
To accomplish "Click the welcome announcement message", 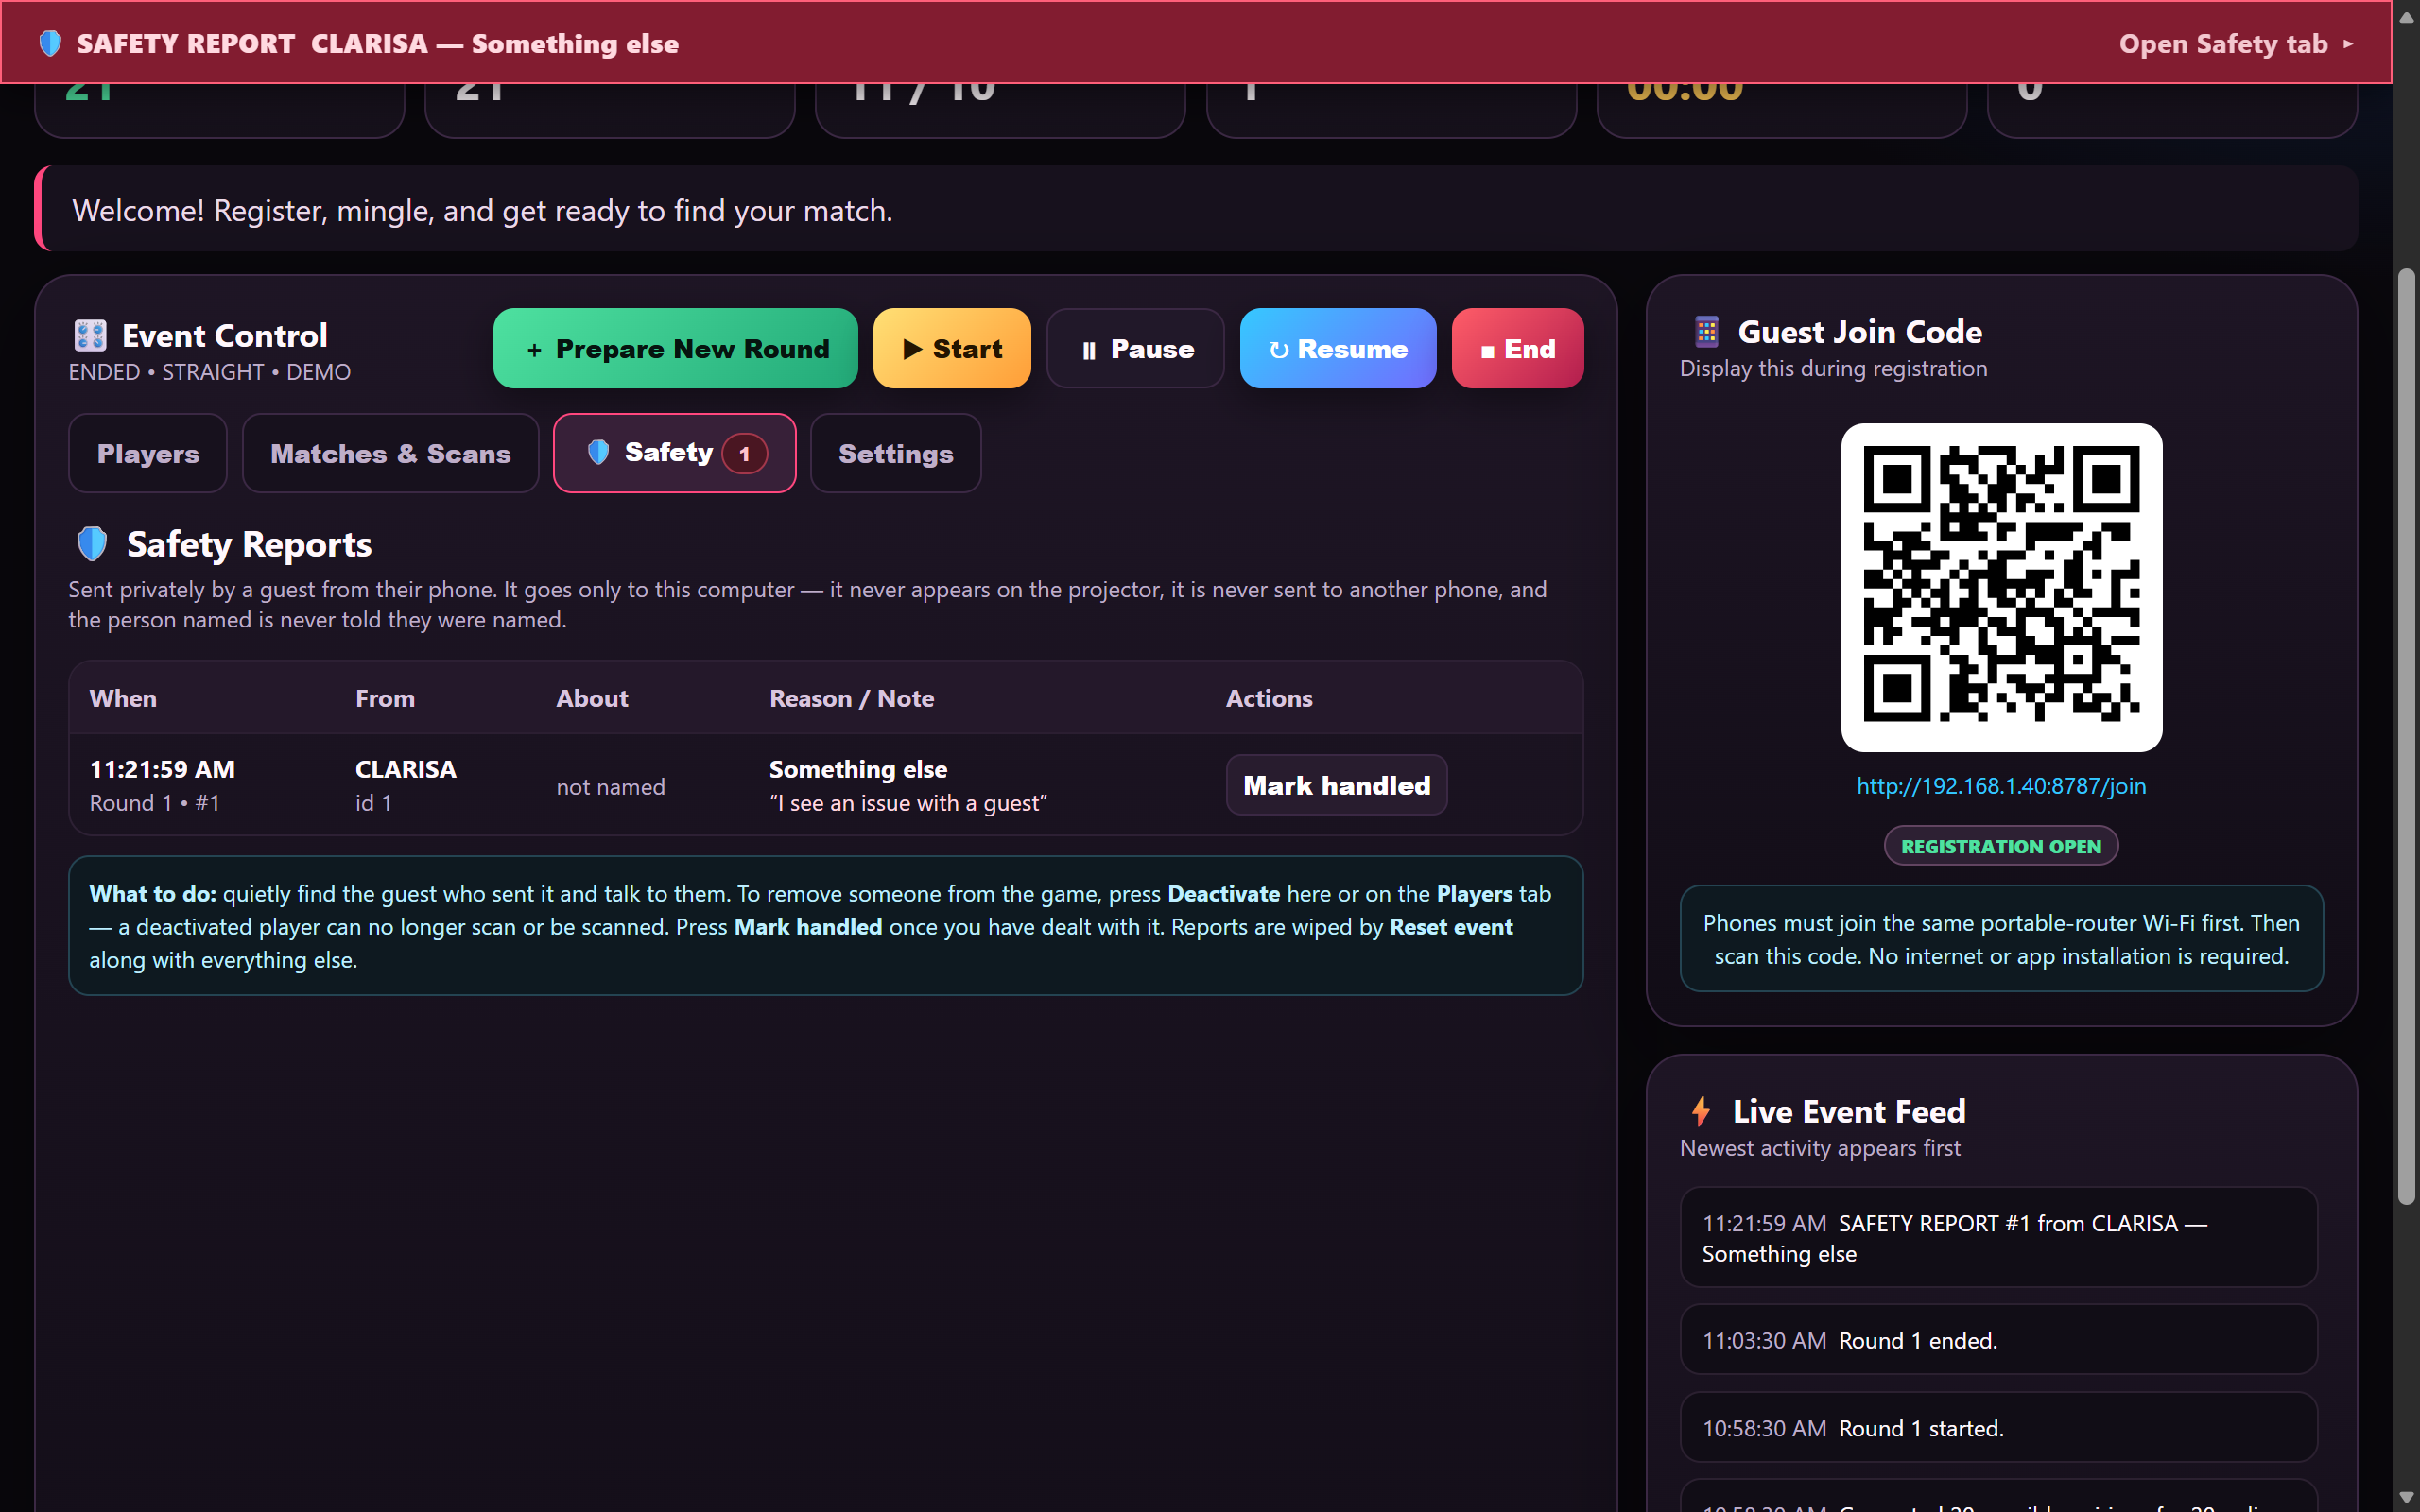I will tap(1196, 210).
